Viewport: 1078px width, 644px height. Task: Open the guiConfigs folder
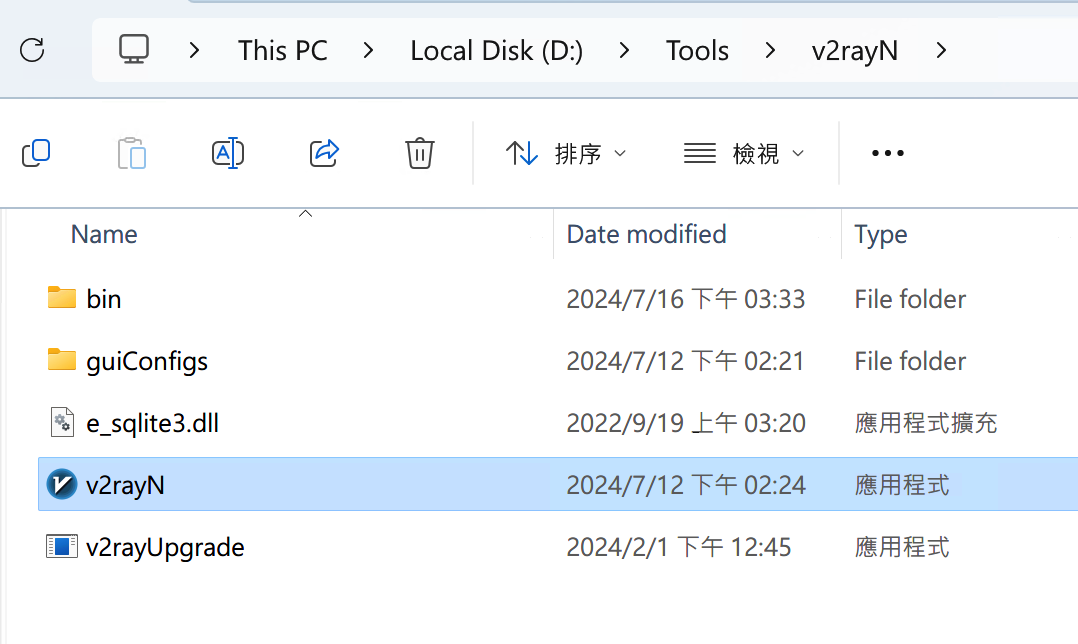click(x=145, y=360)
